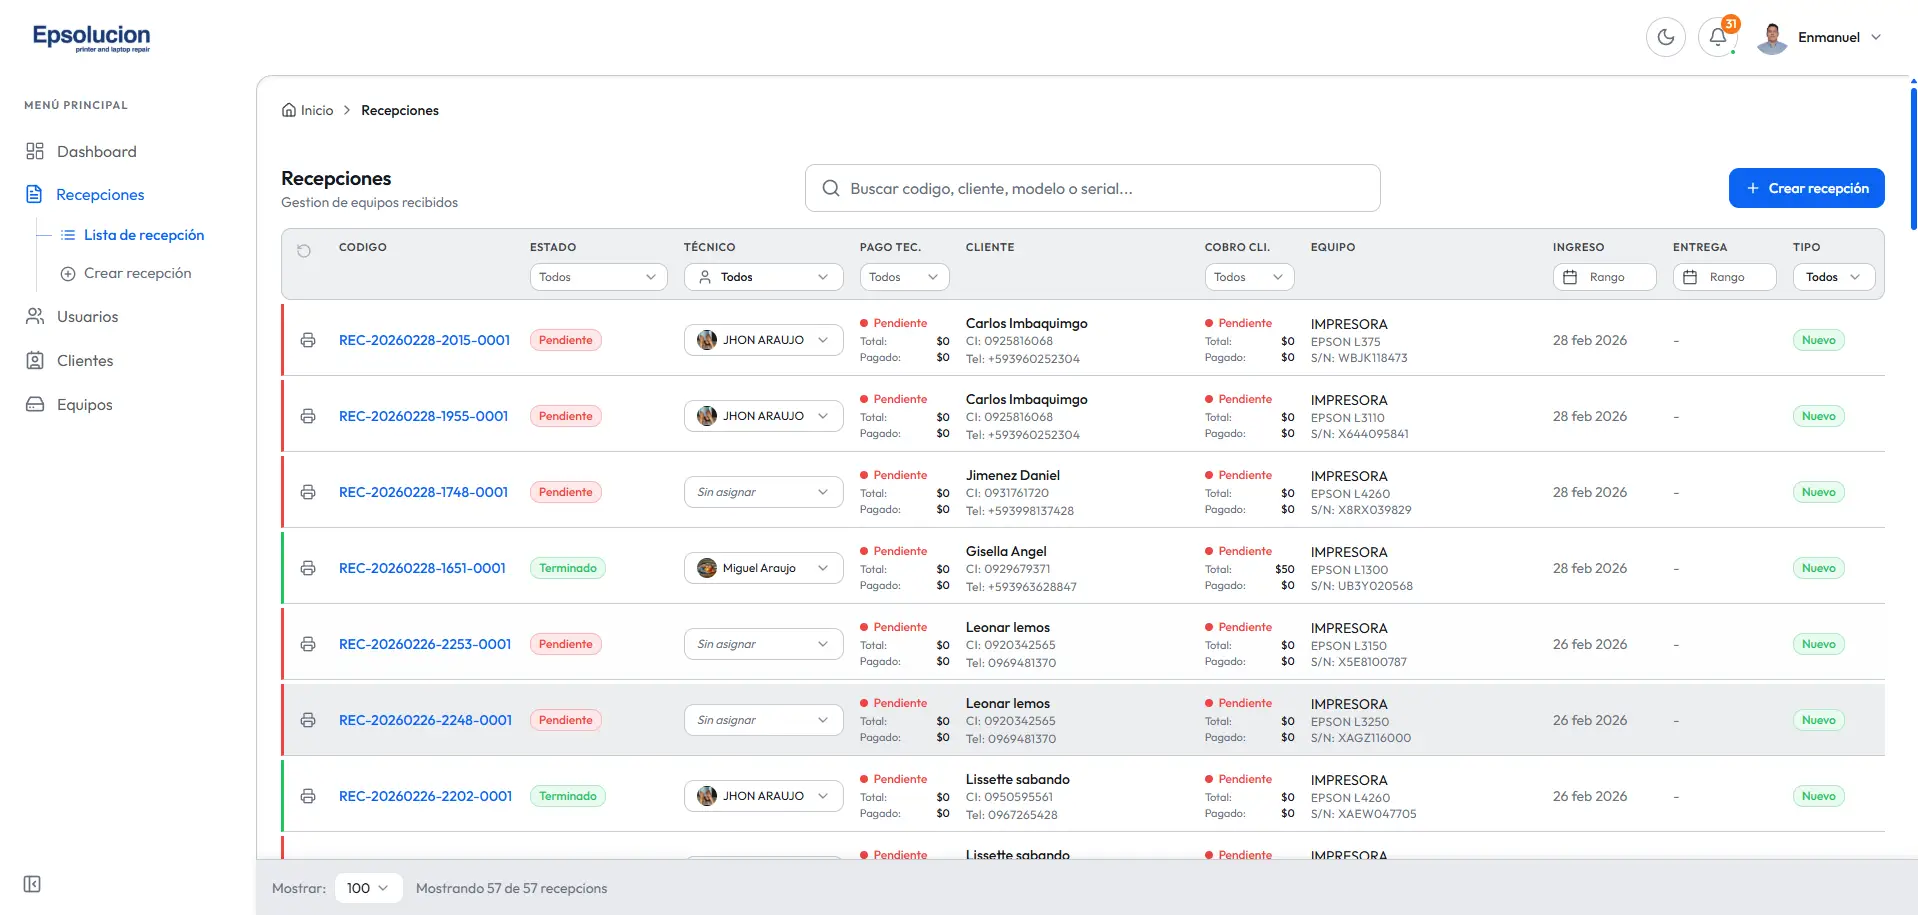
Task: Collapse the sidebar using the bottom-left arrow
Action: pyautogui.click(x=31, y=884)
